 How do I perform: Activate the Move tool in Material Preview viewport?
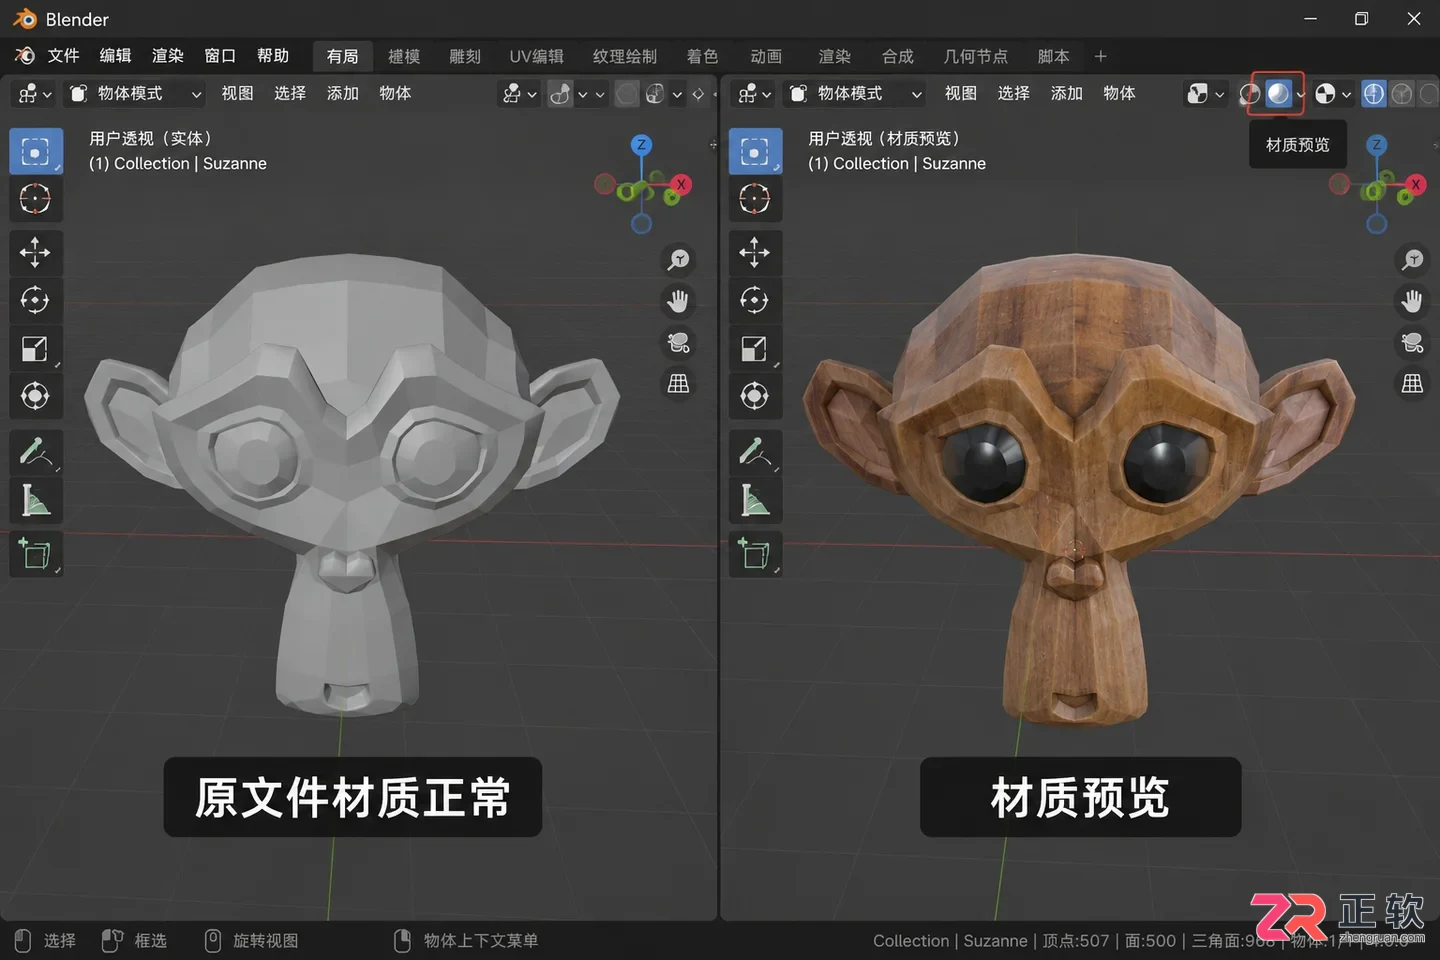pyautogui.click(x=755, y=252)
